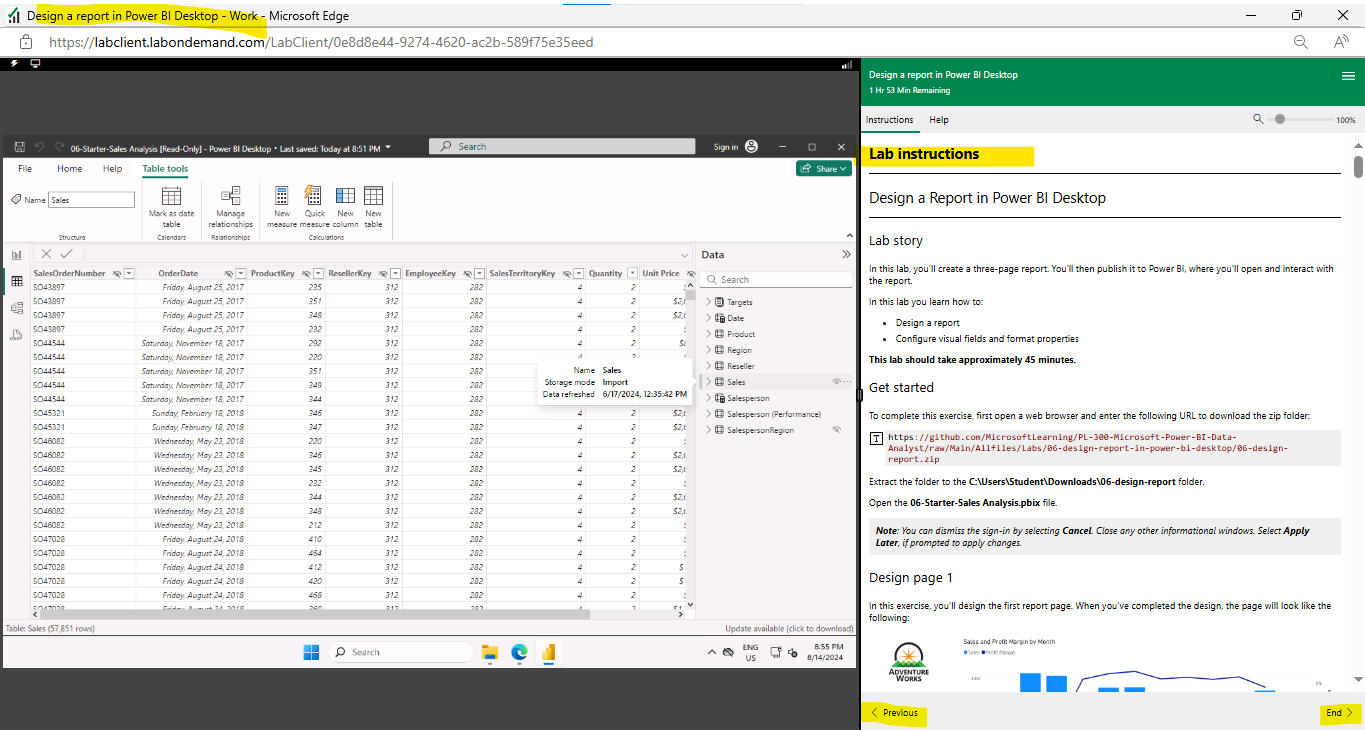1365x730 pixels.
Task: Open DAX query view in left sidebar
Action: [x=16, y=335]
